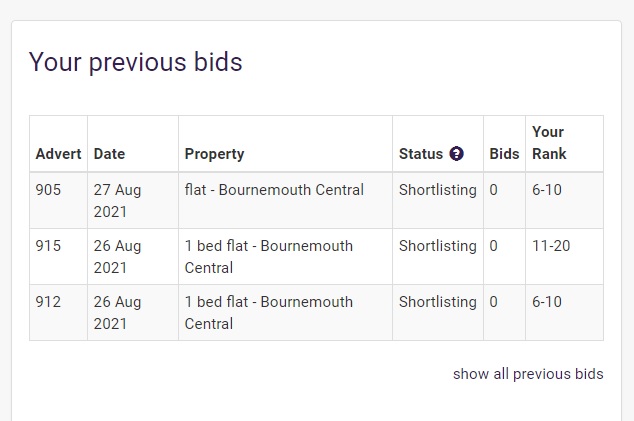Click the Your Rank column header
This screenshot has height=421, width=634.
[x=549, y=143]
